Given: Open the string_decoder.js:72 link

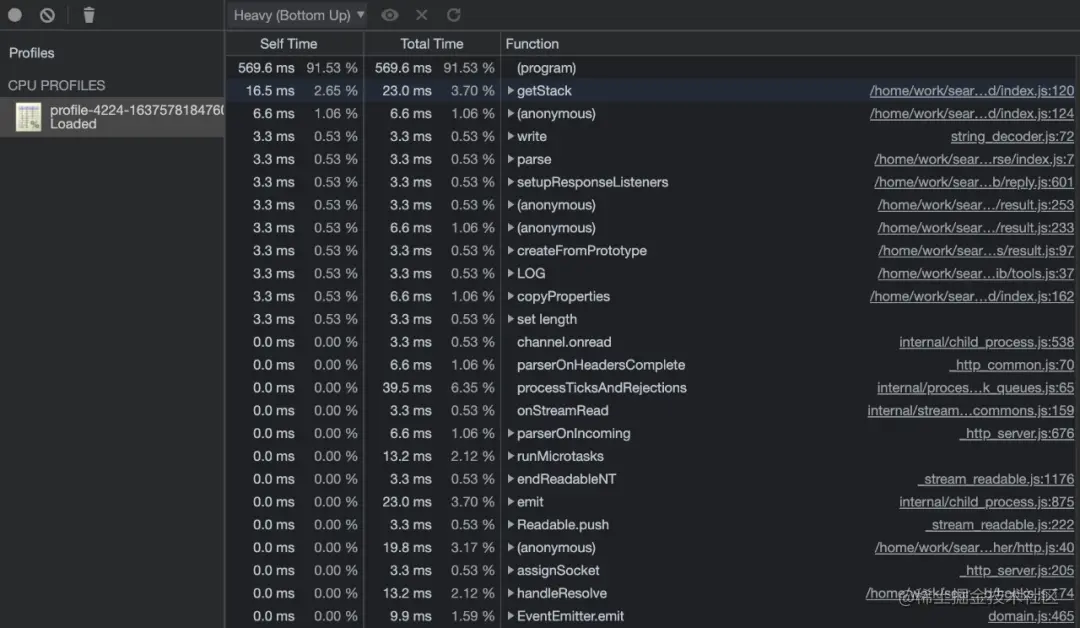Looking at the screenshot, I should [1012, 136].
